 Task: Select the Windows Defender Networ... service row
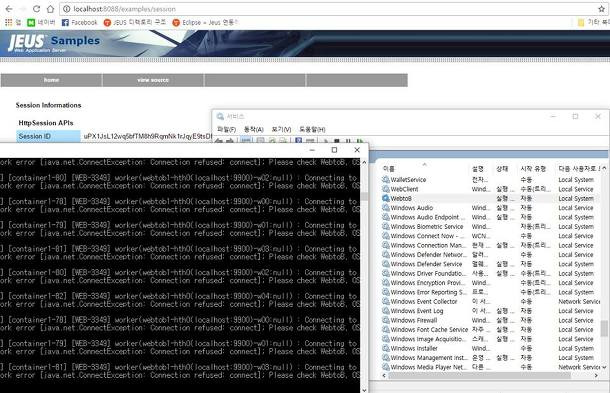491,254
